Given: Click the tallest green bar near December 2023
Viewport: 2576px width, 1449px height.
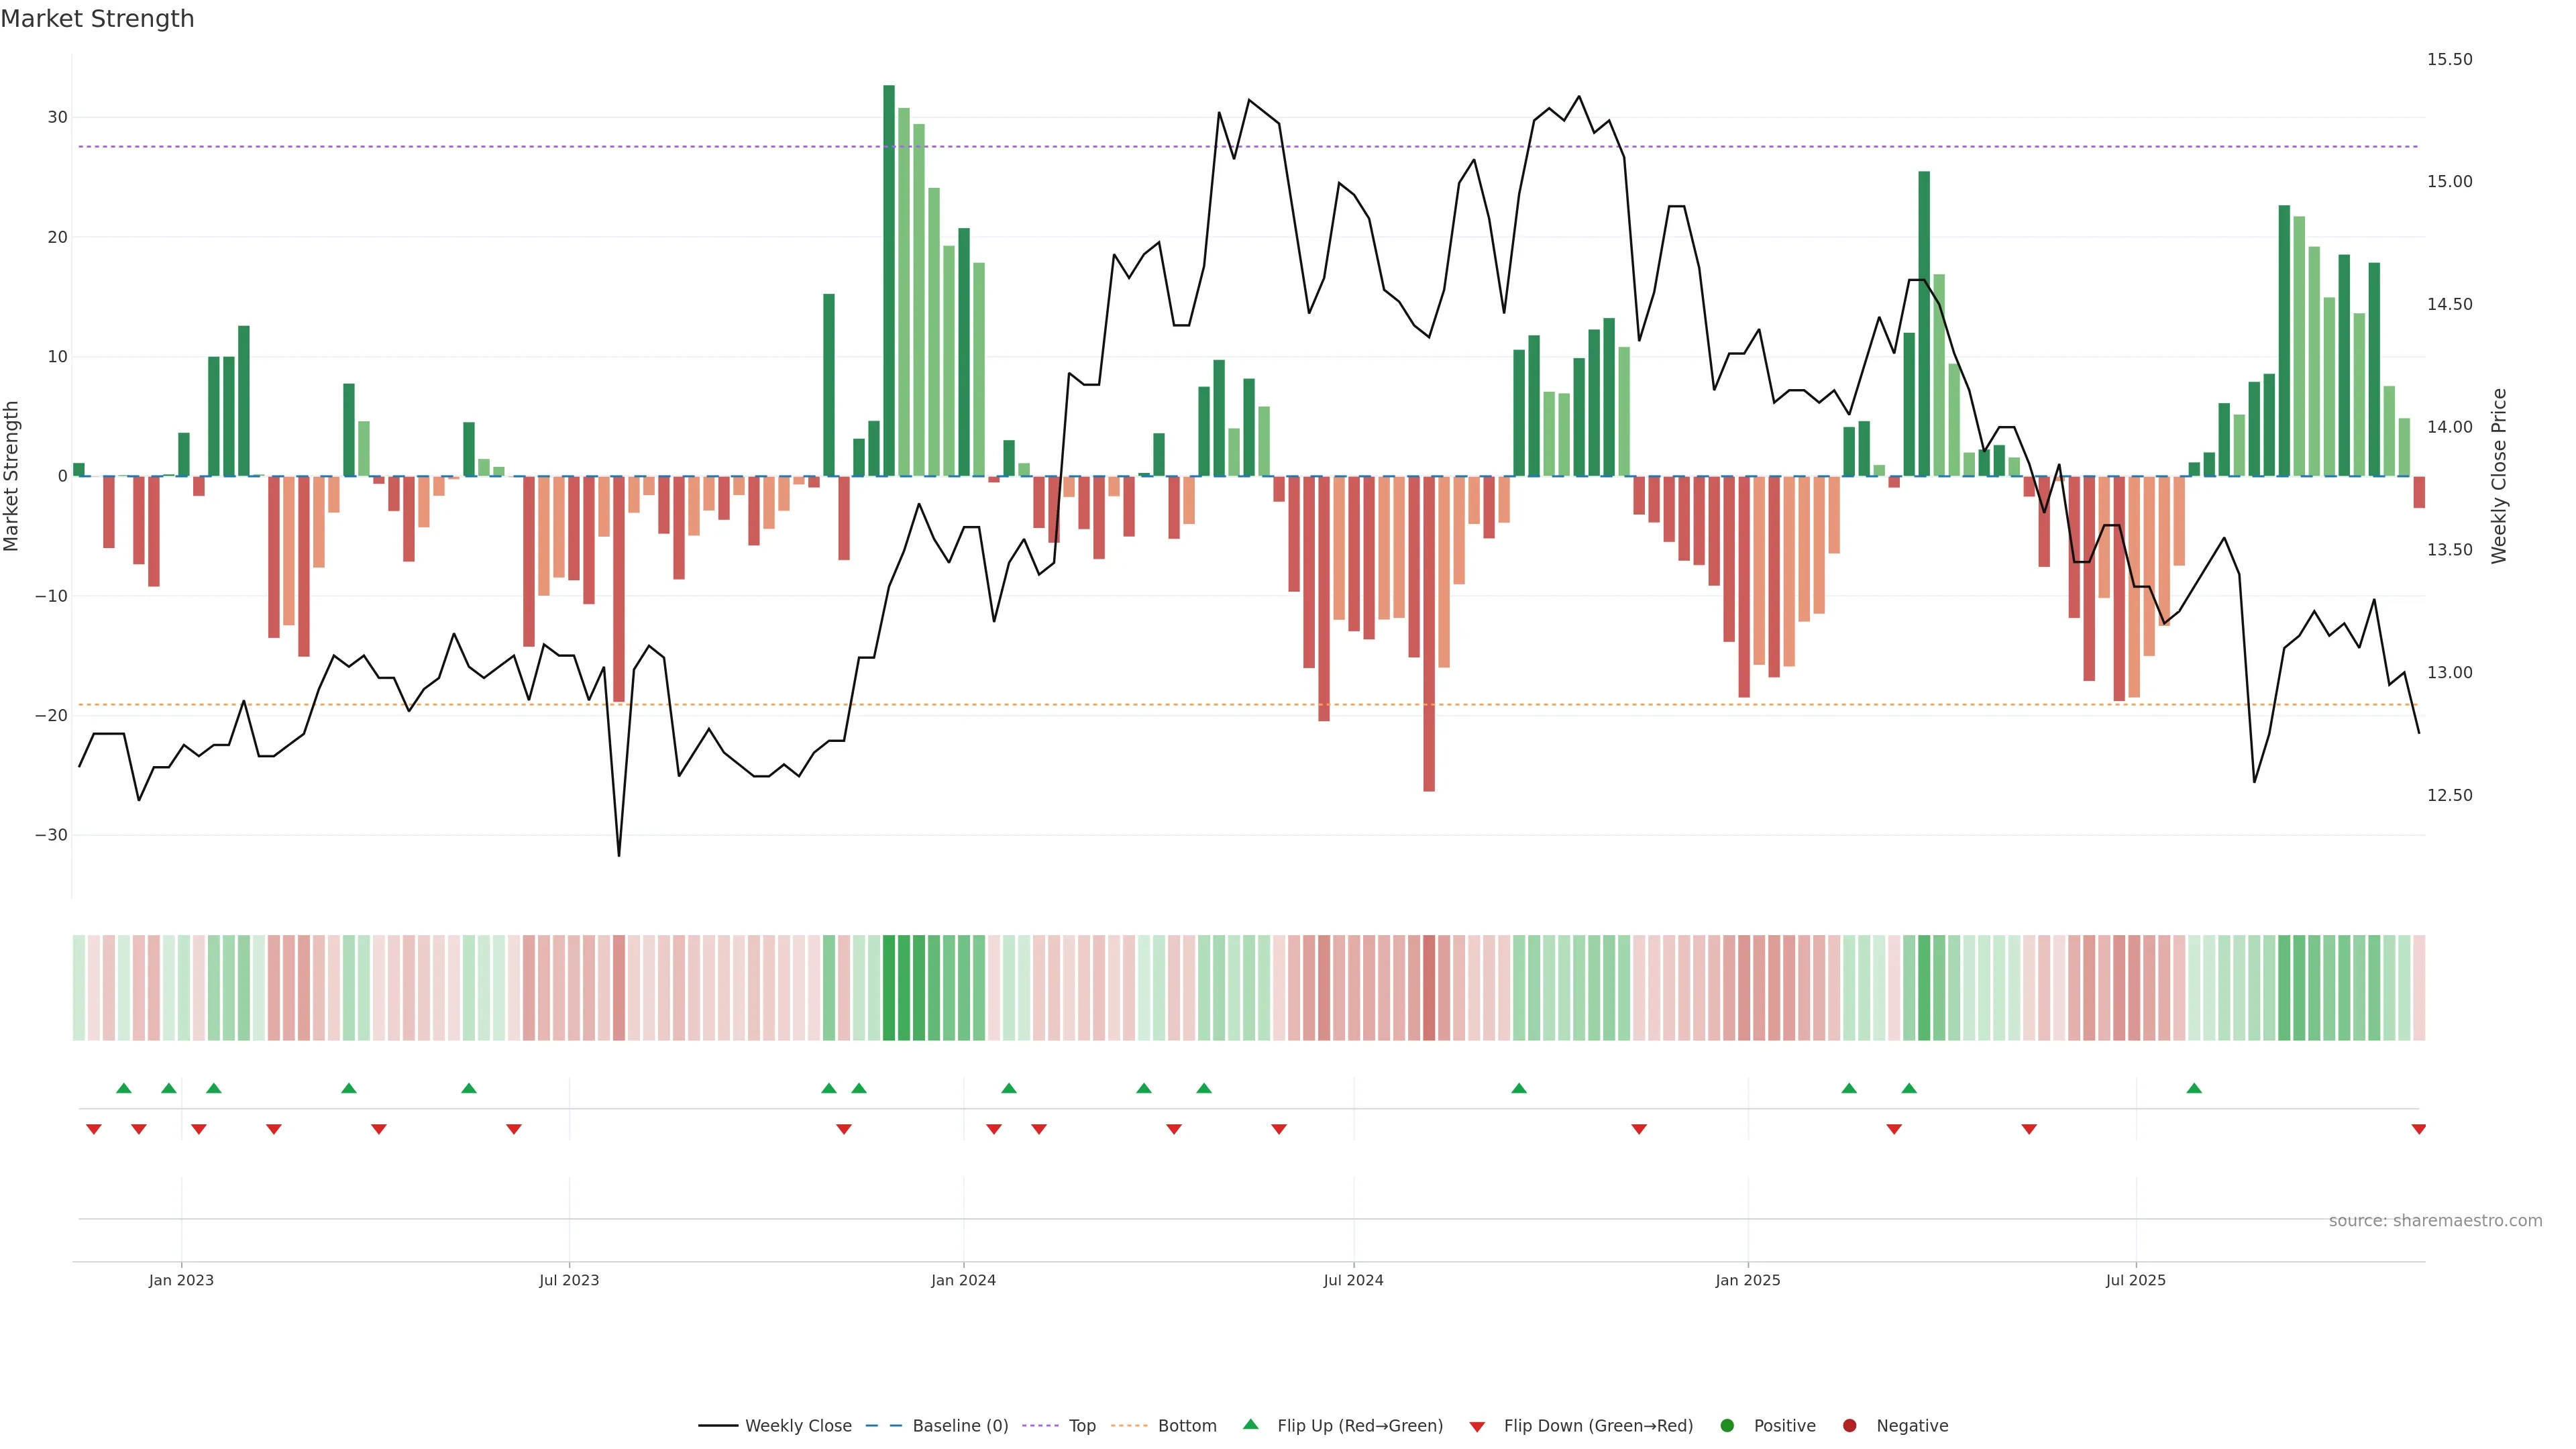Looking at the screenshot, I should tap(889, 280).
